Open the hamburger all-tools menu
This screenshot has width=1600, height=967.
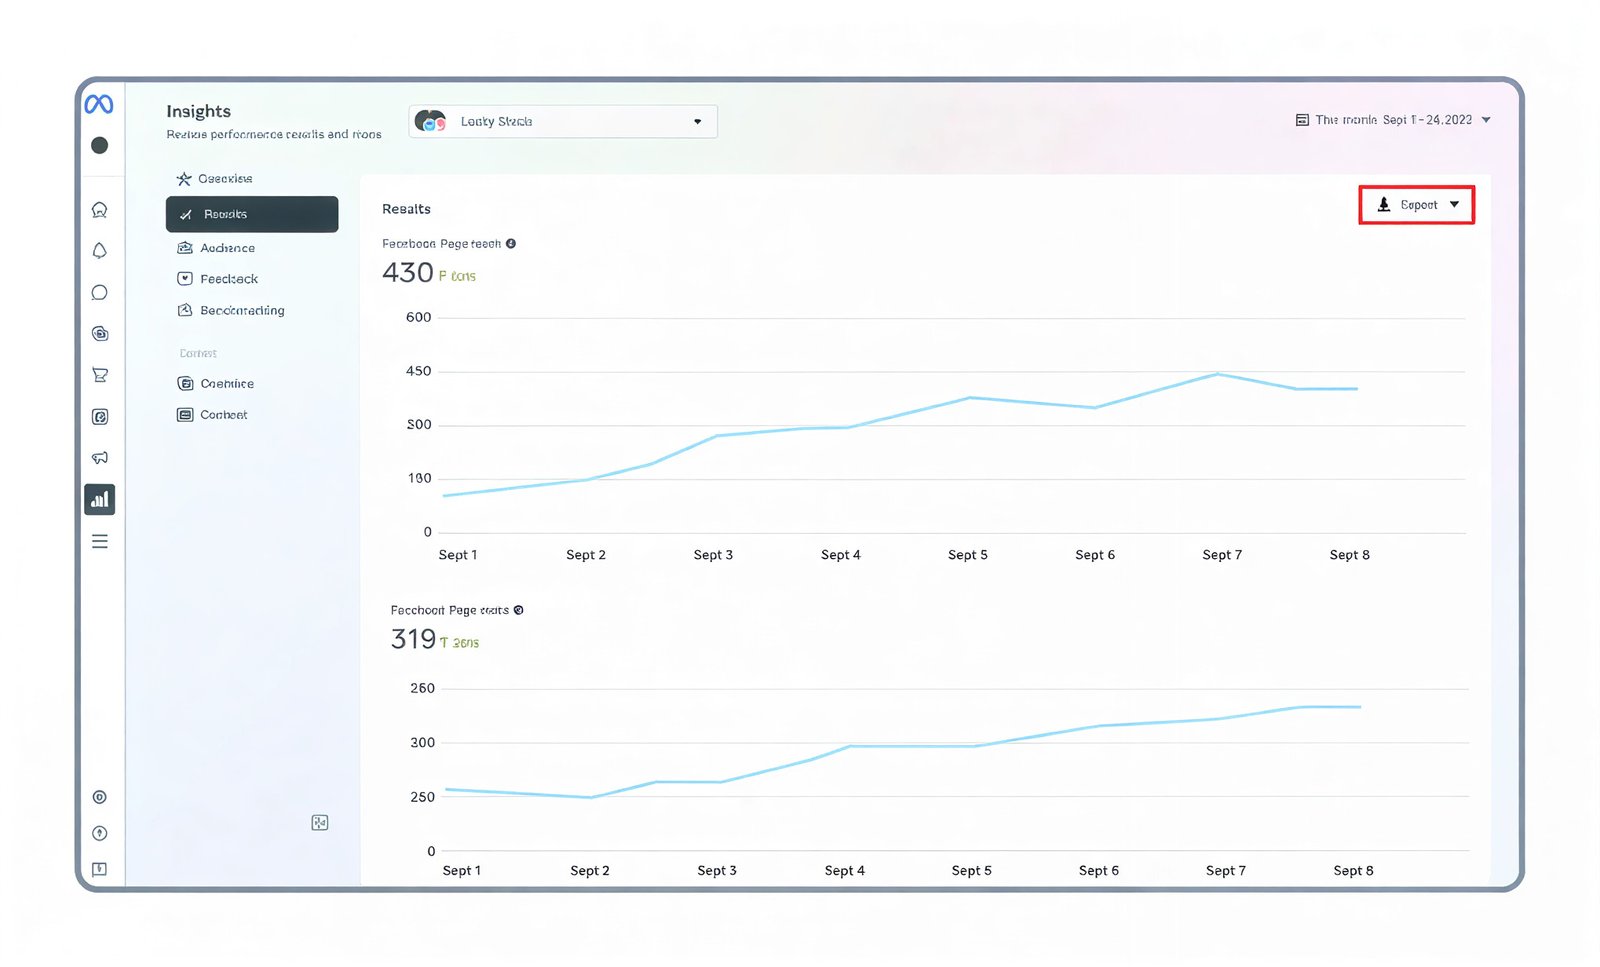click(x=99, y=541)
